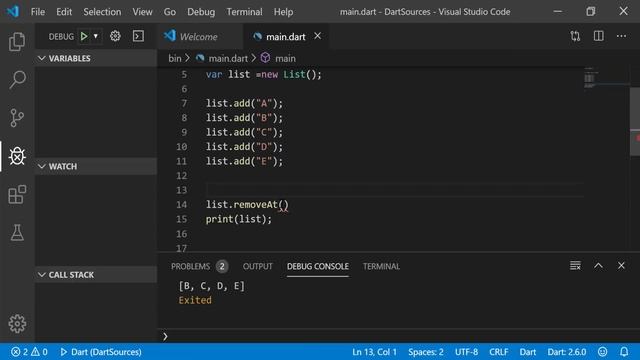
Task: Close the main.dart tab
Action: [318, 36]
